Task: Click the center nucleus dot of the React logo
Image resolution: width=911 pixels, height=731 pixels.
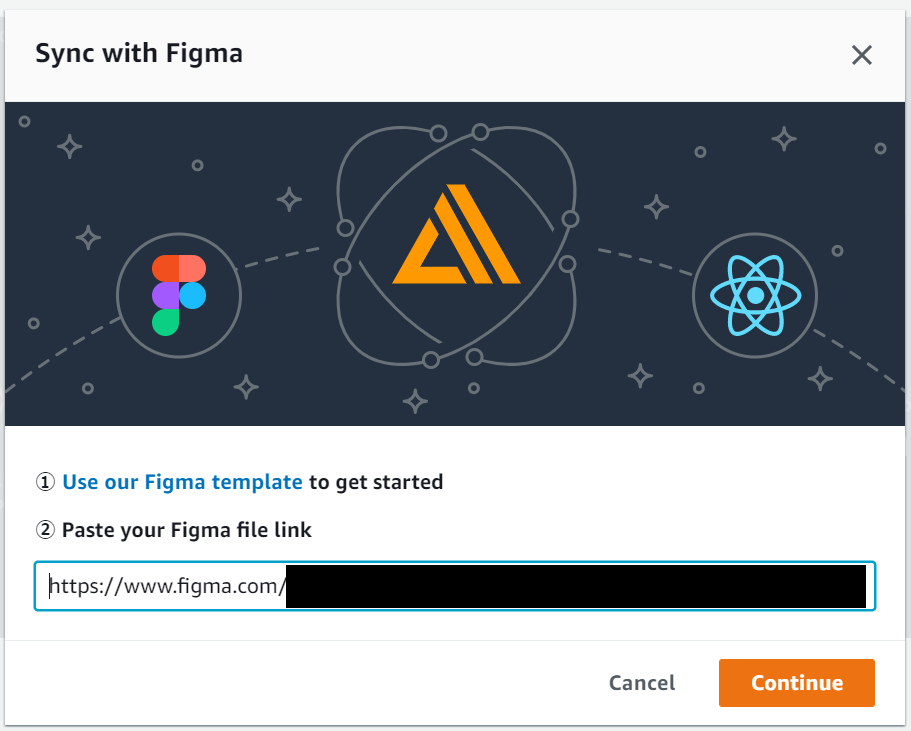Action: pyautogui.click(x=755, y=295)
